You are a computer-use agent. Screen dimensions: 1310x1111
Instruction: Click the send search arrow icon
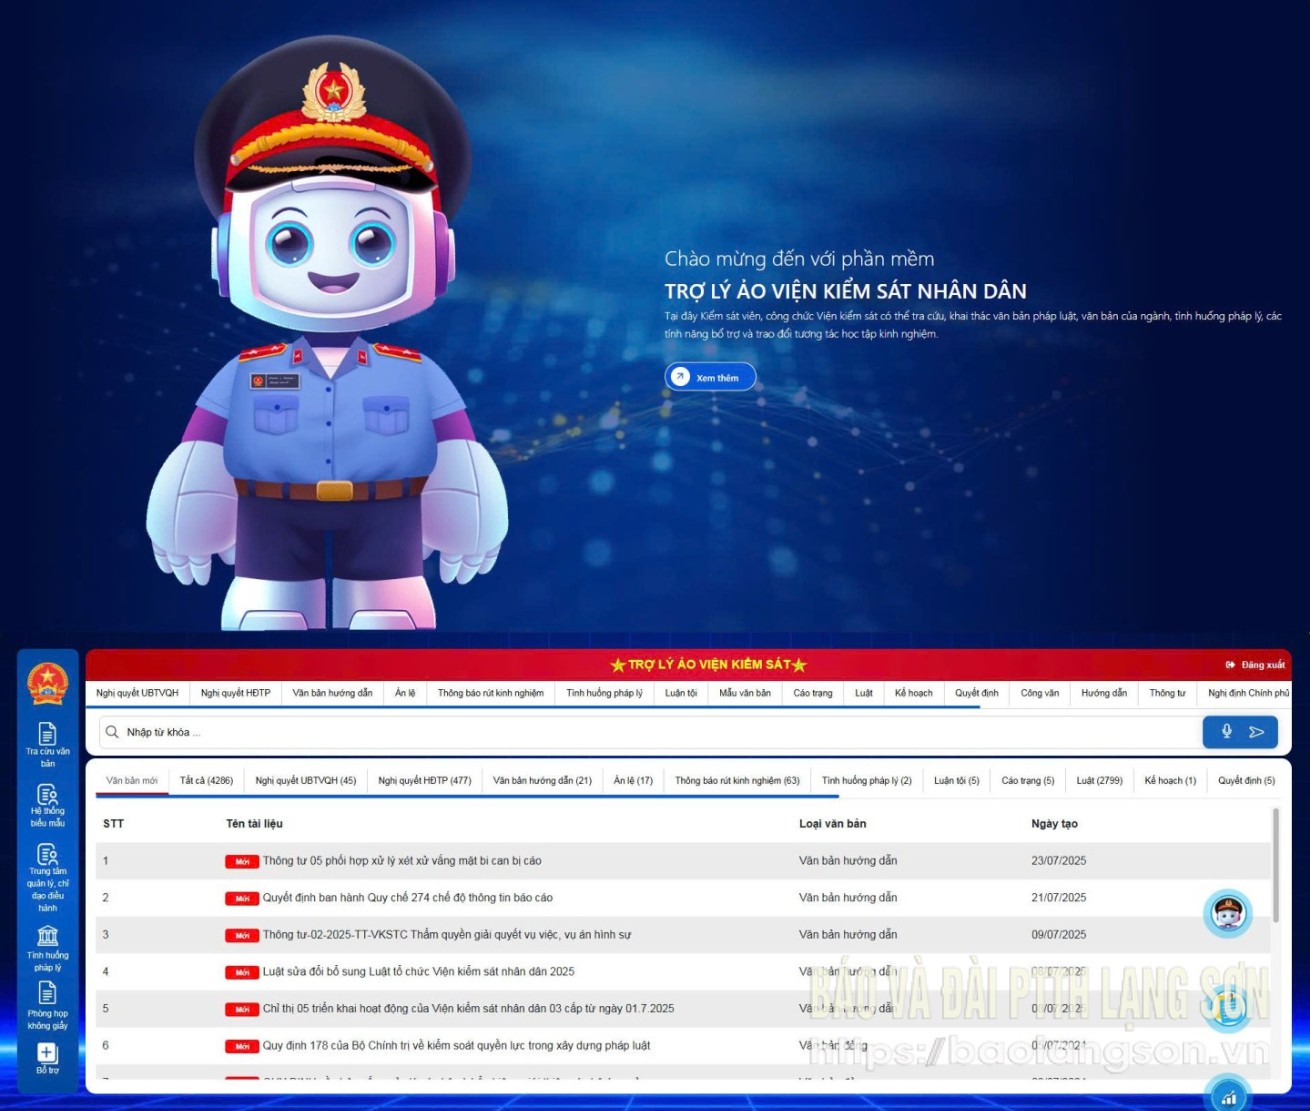click(x=1257, y=732)
